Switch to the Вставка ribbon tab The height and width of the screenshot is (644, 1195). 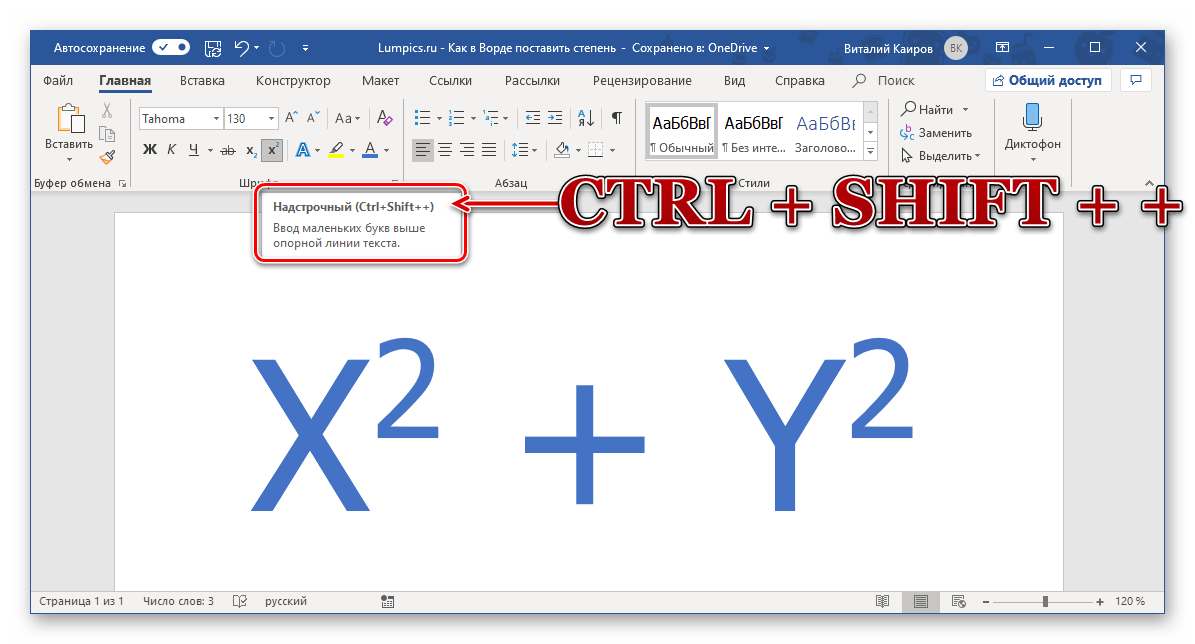(202, 81)
